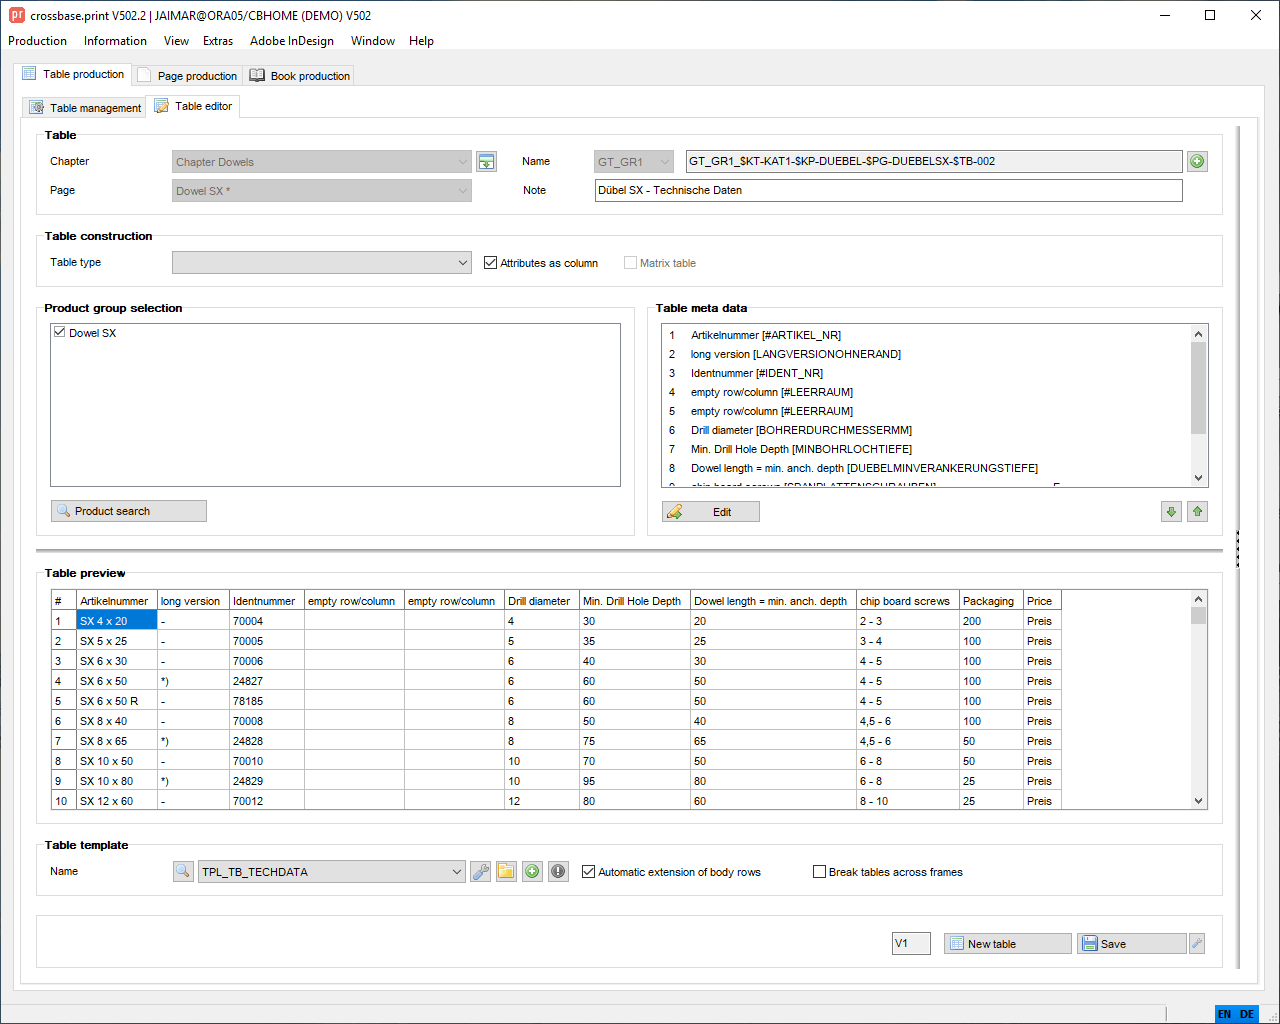Click the warning info icon in Table template
Viewport: 1280px width, 1024px height.
click(x=558, y=871)
